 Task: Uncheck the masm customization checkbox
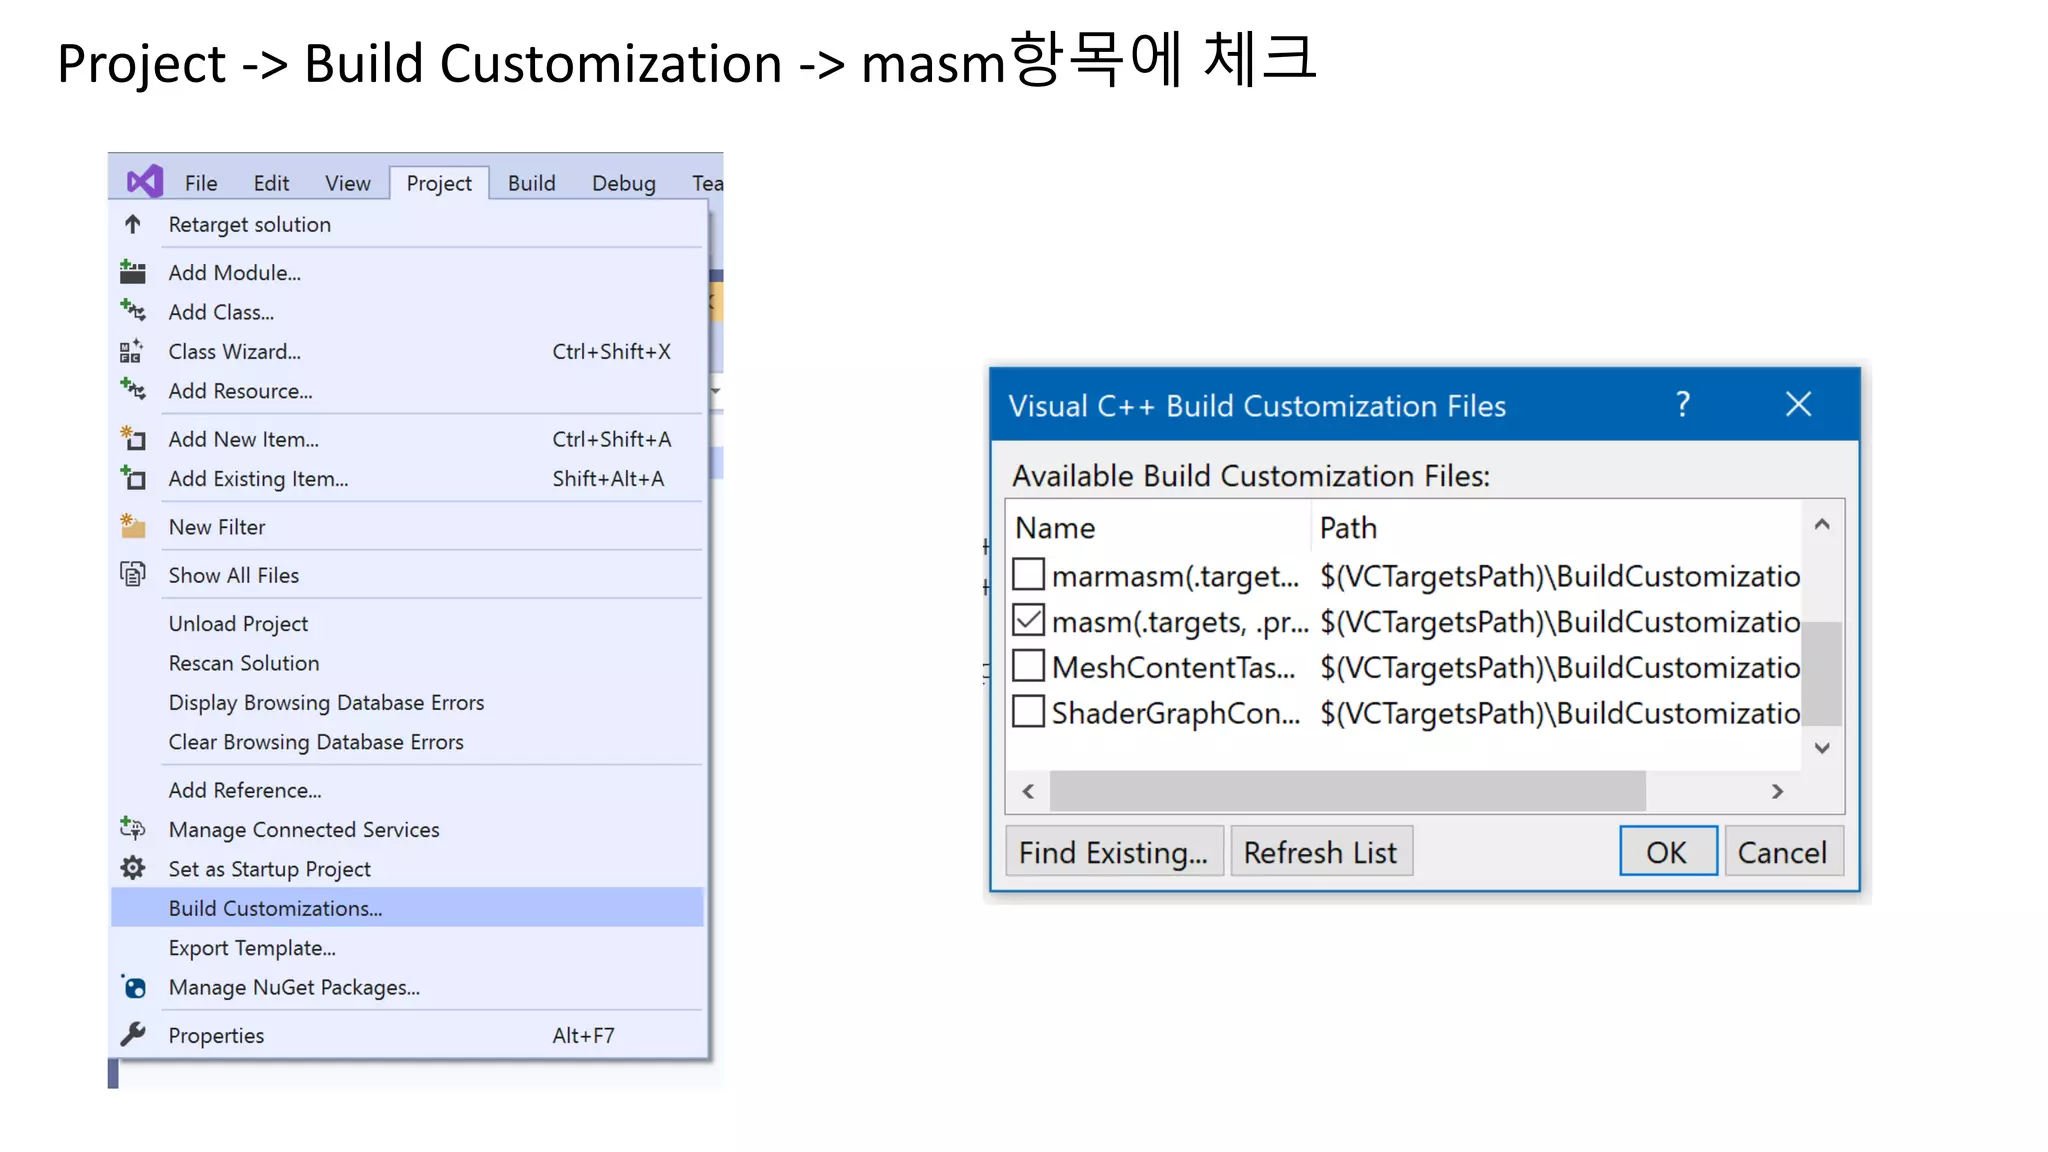click(1028, 620)
